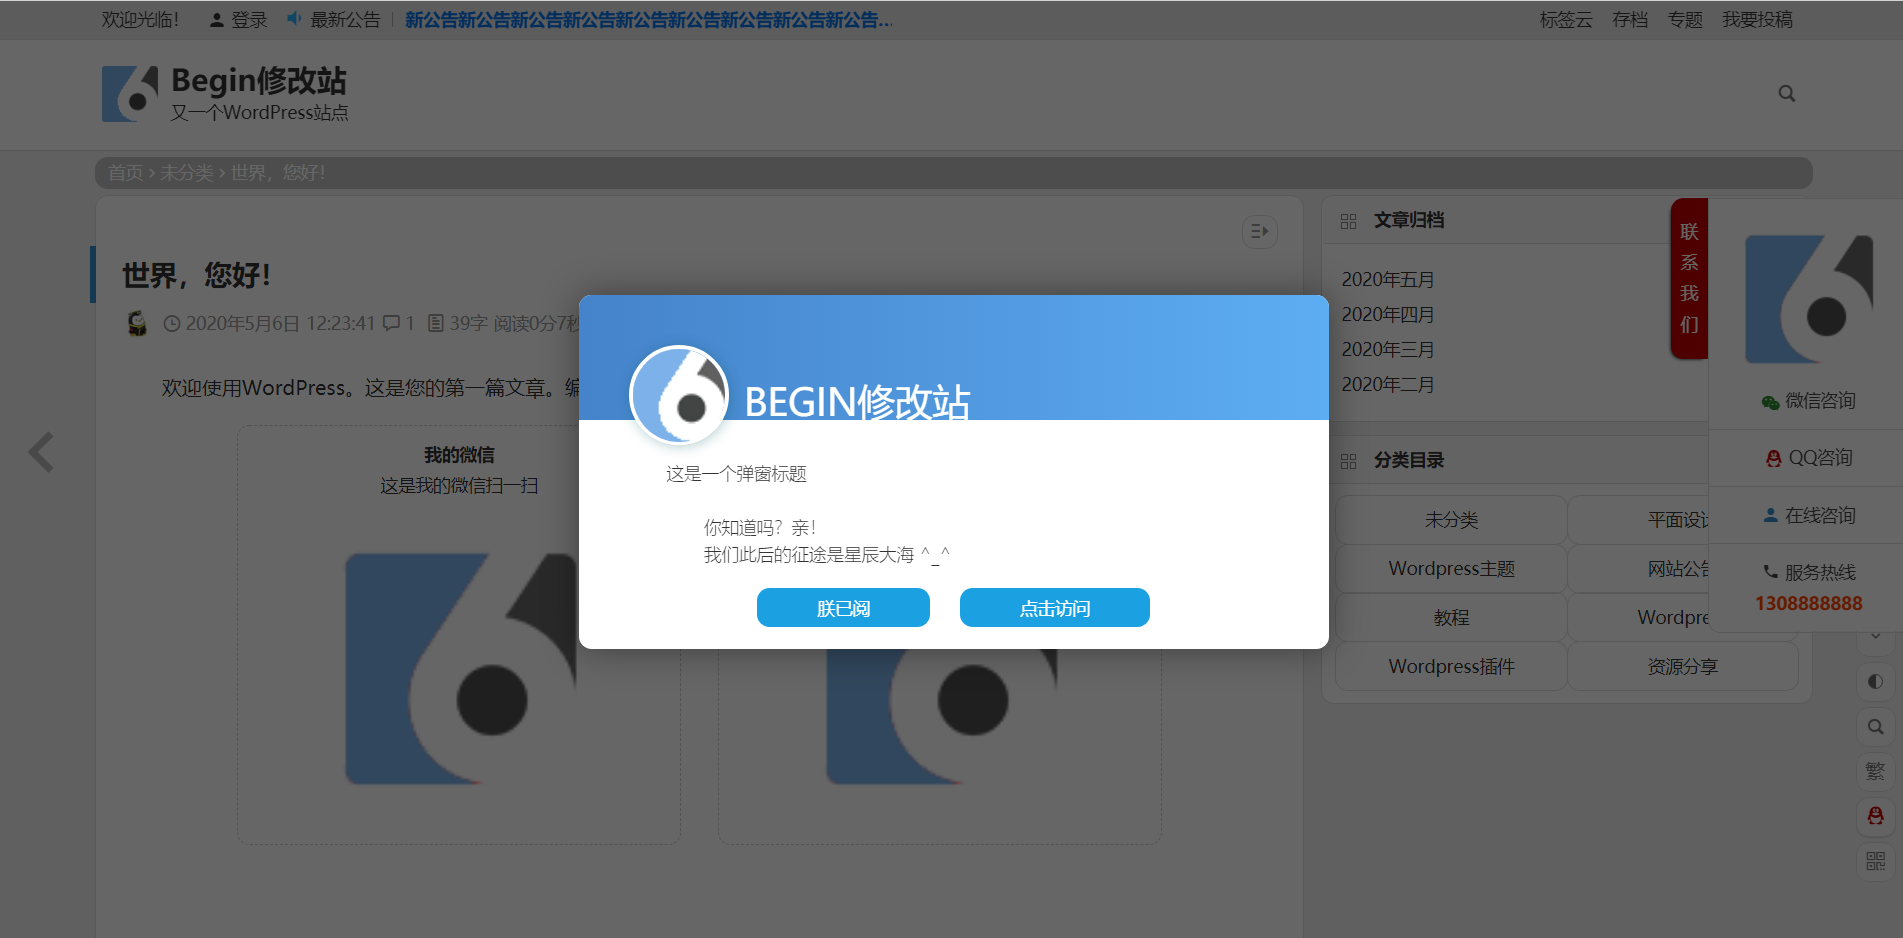Screen dimensions: 1903x938
Task: Open category 未分类
Action: pos(1451,520)
